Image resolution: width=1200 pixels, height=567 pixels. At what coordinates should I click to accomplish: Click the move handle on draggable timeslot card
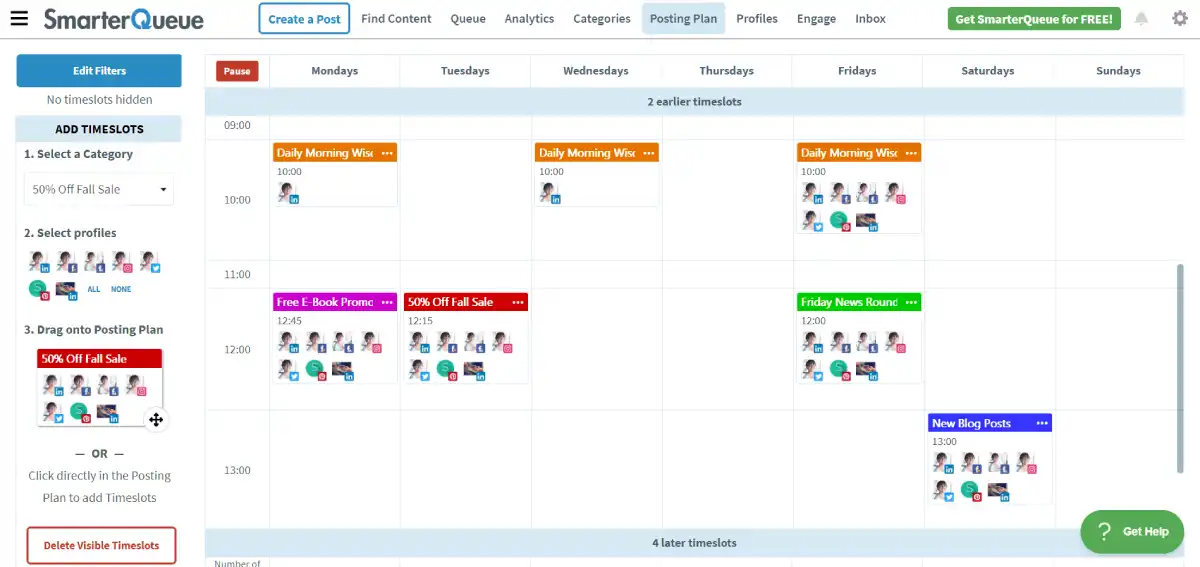[x=156, y=420]
